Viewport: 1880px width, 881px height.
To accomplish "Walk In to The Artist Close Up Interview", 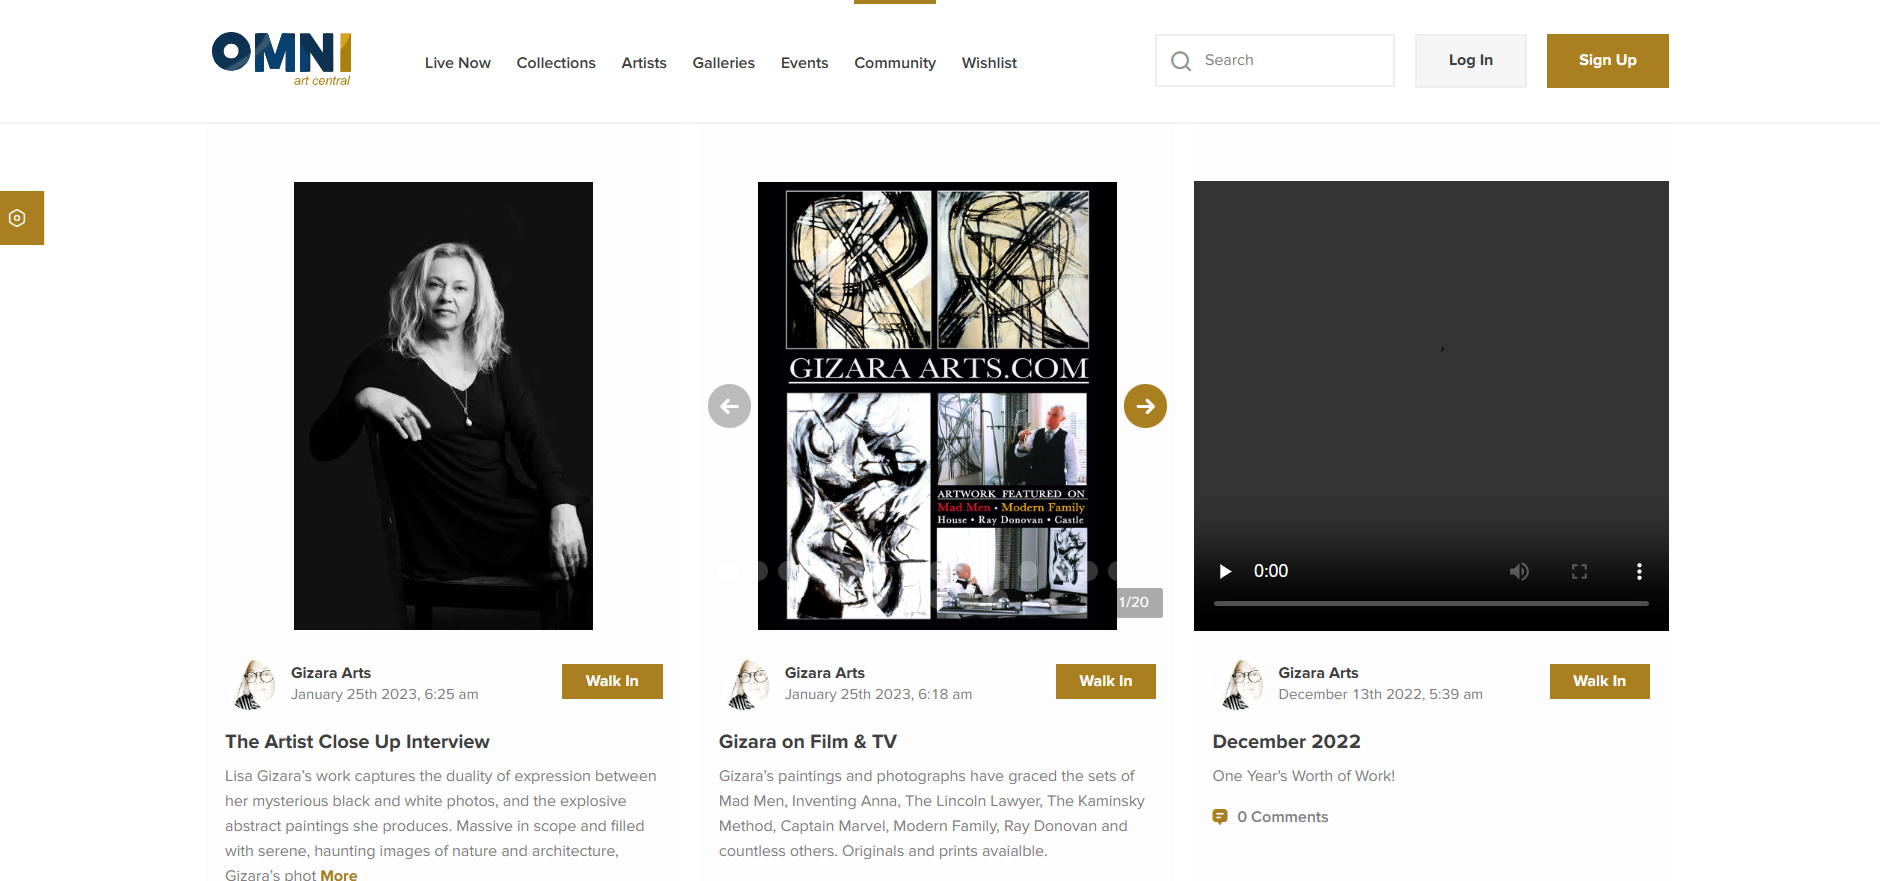I will (612, 681).
